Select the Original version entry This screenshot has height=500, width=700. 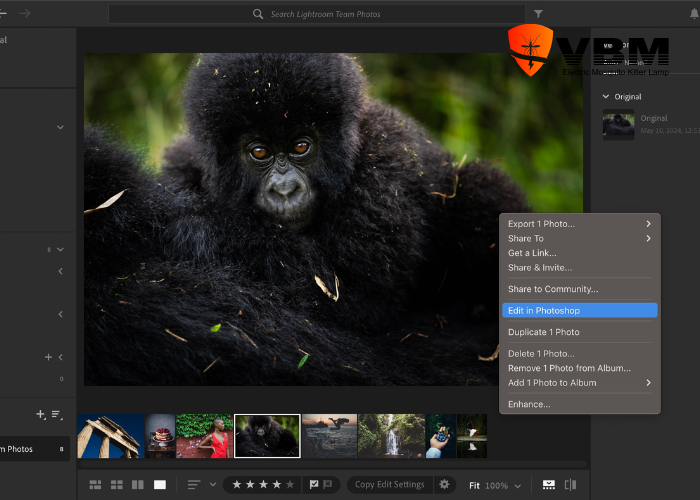pos(651,124)
